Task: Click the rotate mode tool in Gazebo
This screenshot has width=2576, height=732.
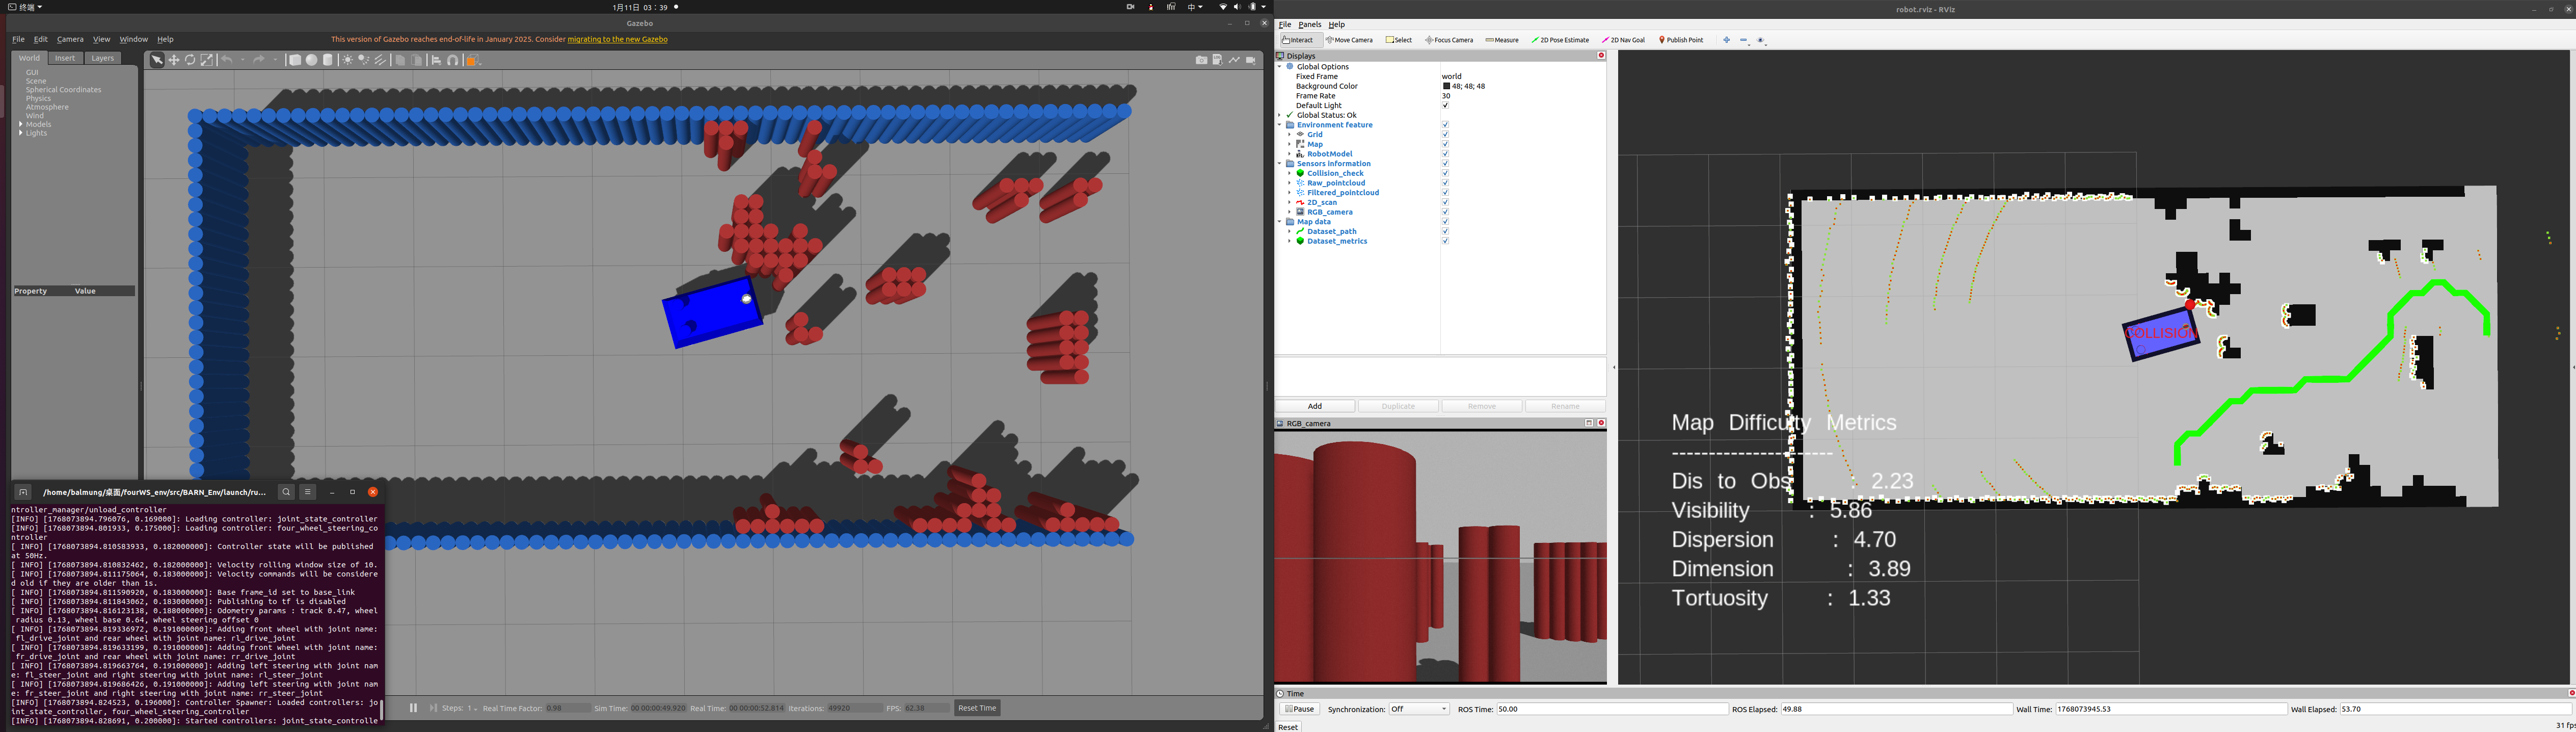Action: (190, 60)
